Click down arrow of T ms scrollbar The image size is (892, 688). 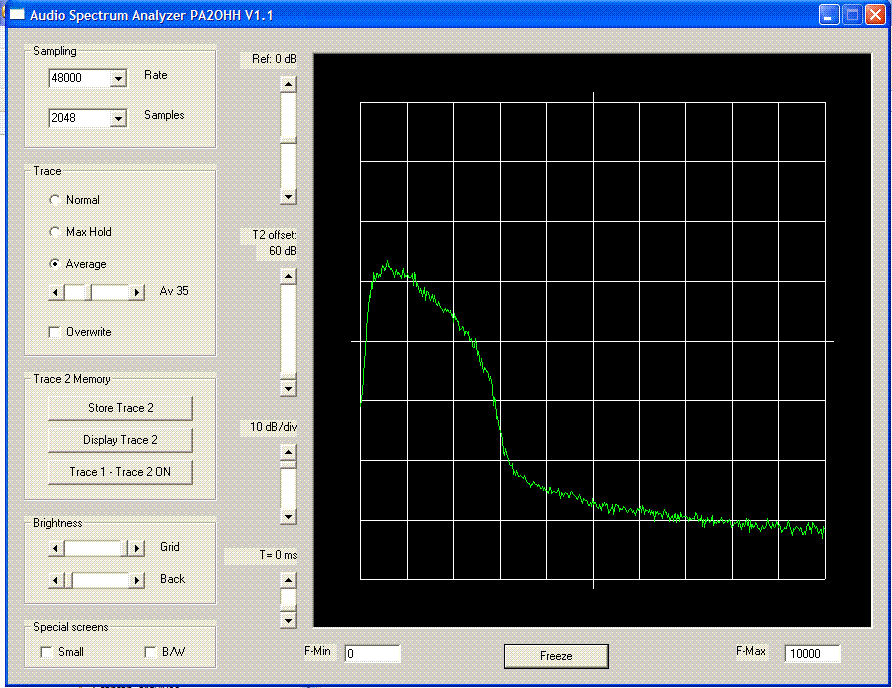pyautogui.click(x=288, y=620)
